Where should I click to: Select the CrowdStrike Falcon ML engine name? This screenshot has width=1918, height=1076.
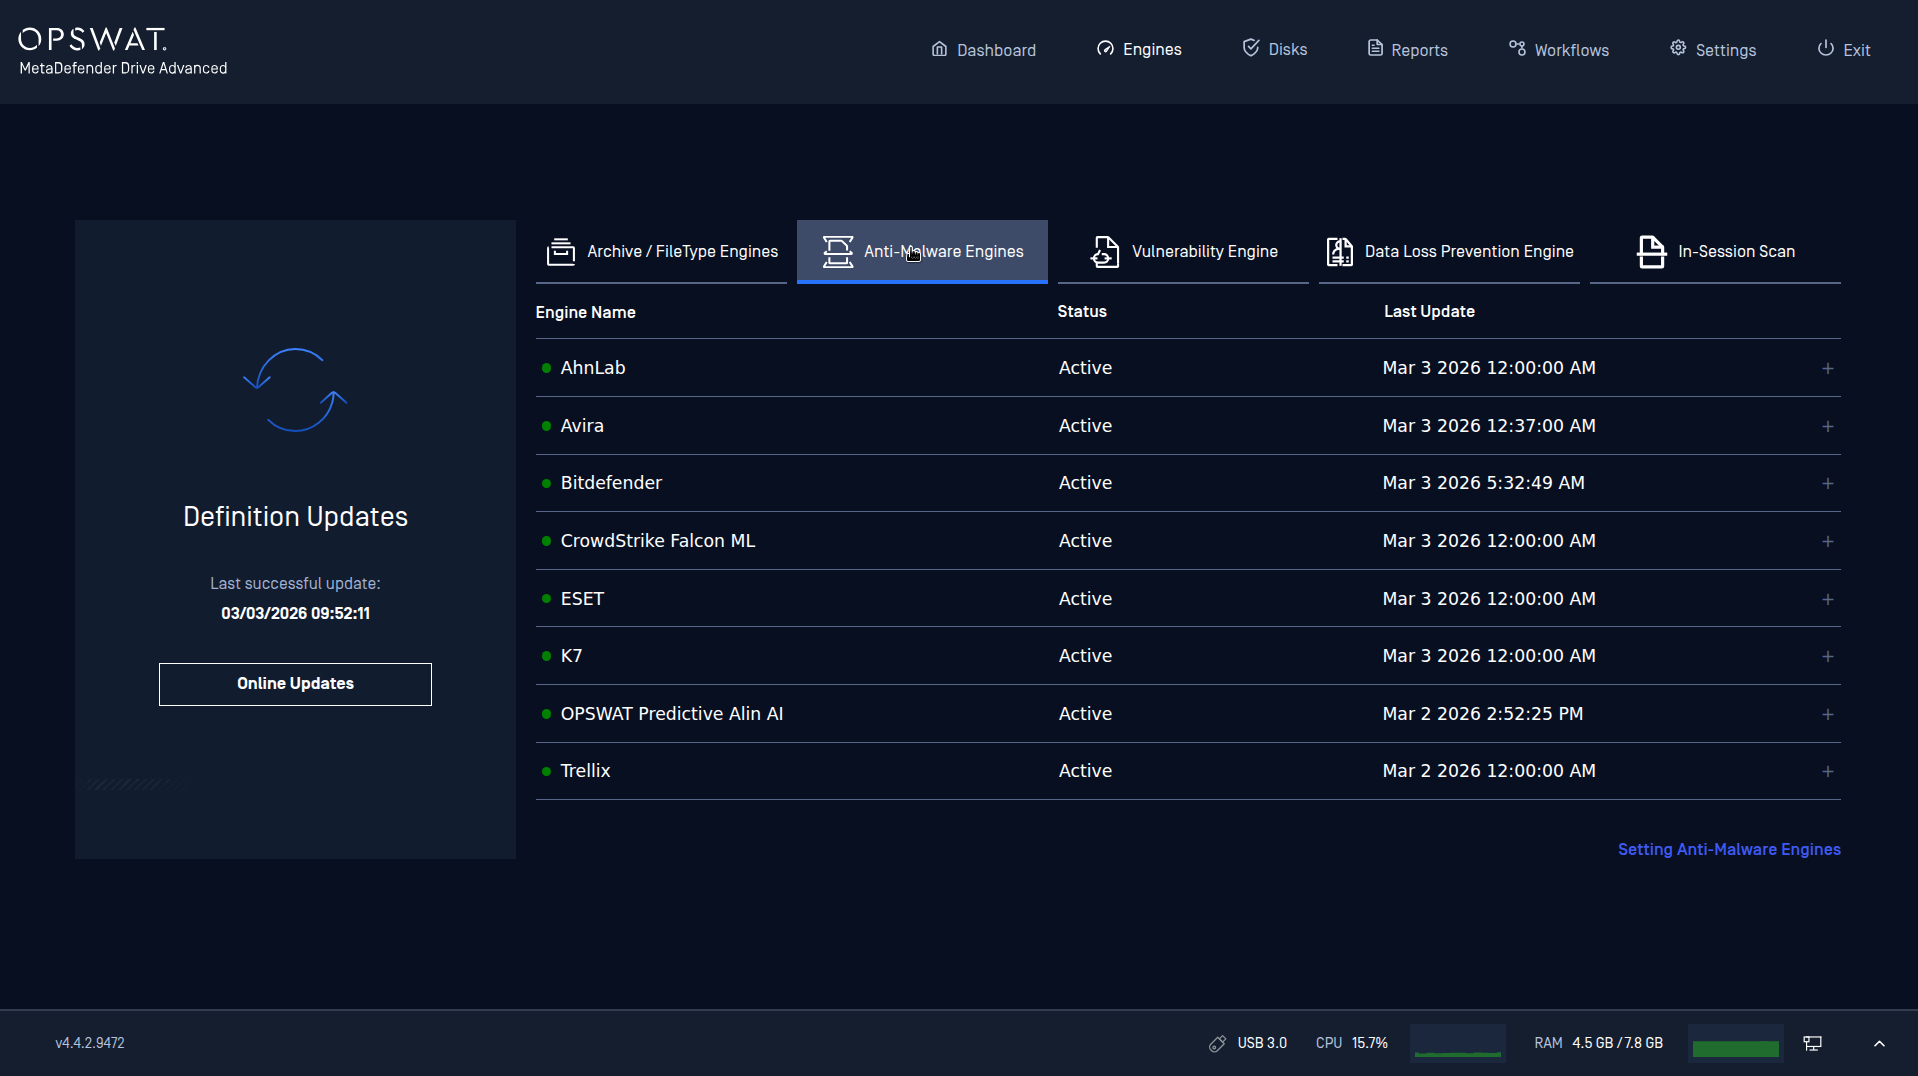657,541
